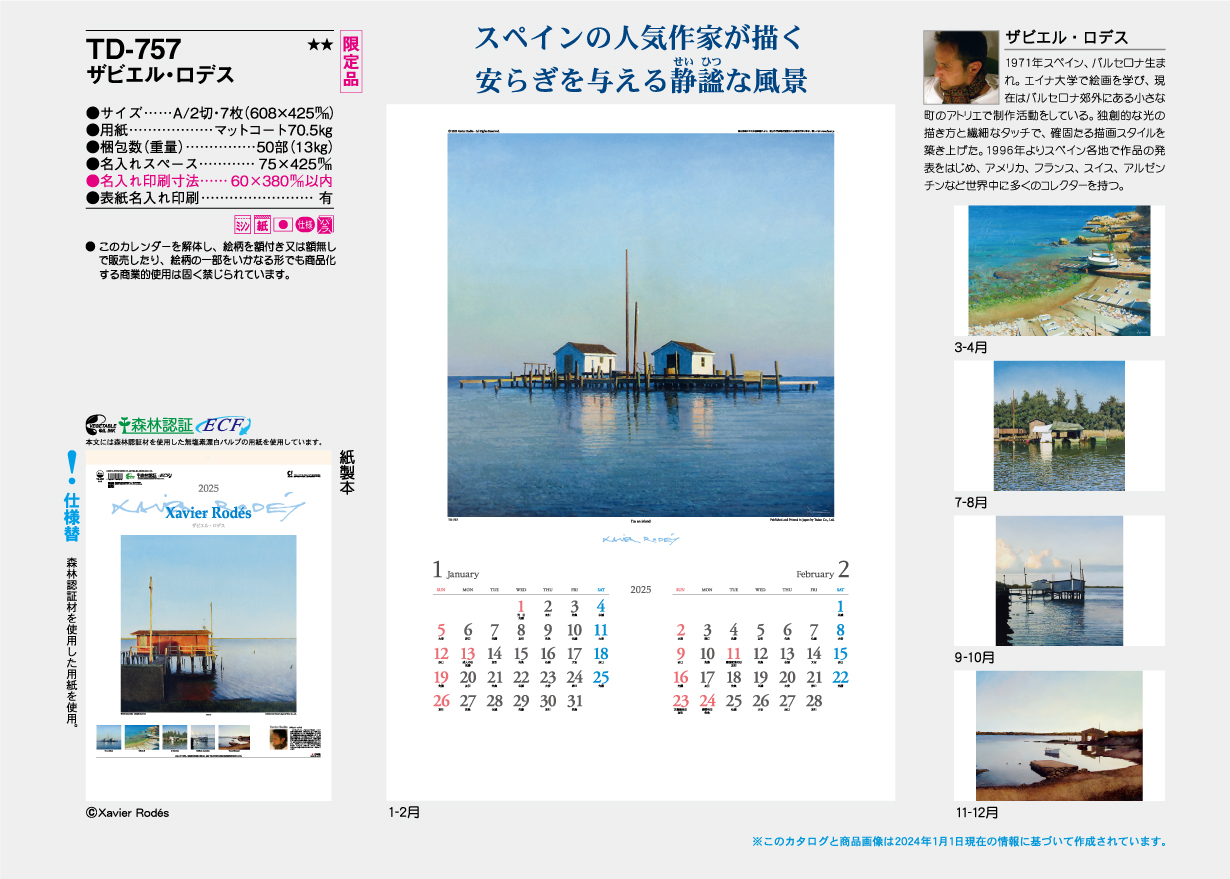1230x879 pixels.
Task: Click the 紙製本 vertical label
Action: click(348, 473)
